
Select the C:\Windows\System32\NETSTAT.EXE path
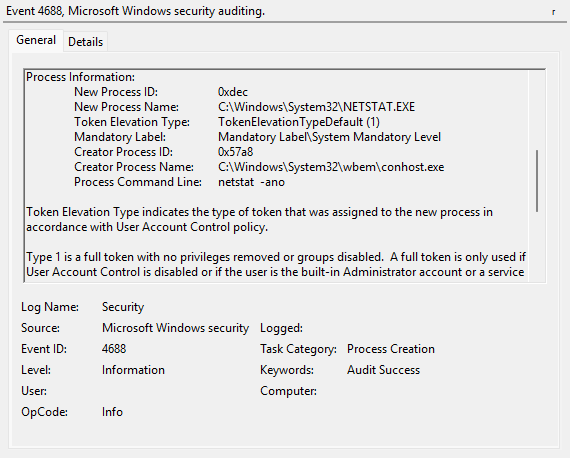click(316, 107)
